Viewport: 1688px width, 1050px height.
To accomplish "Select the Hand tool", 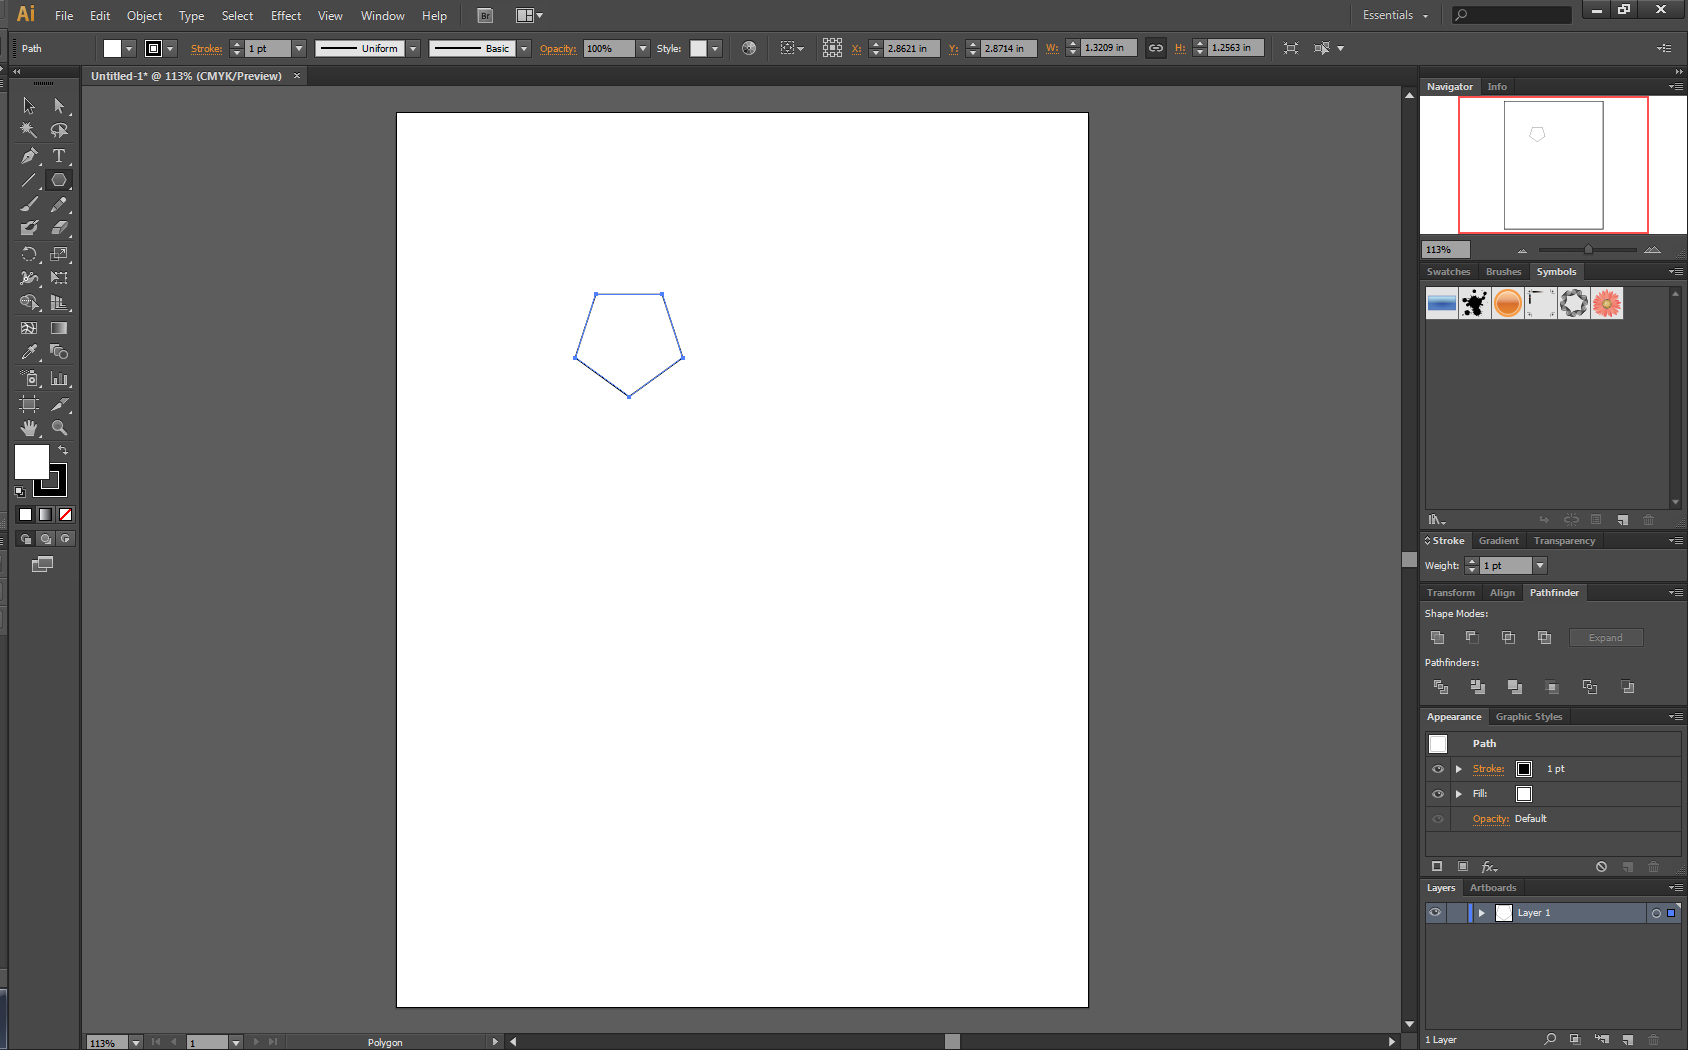I will click(x=29, y=428).
